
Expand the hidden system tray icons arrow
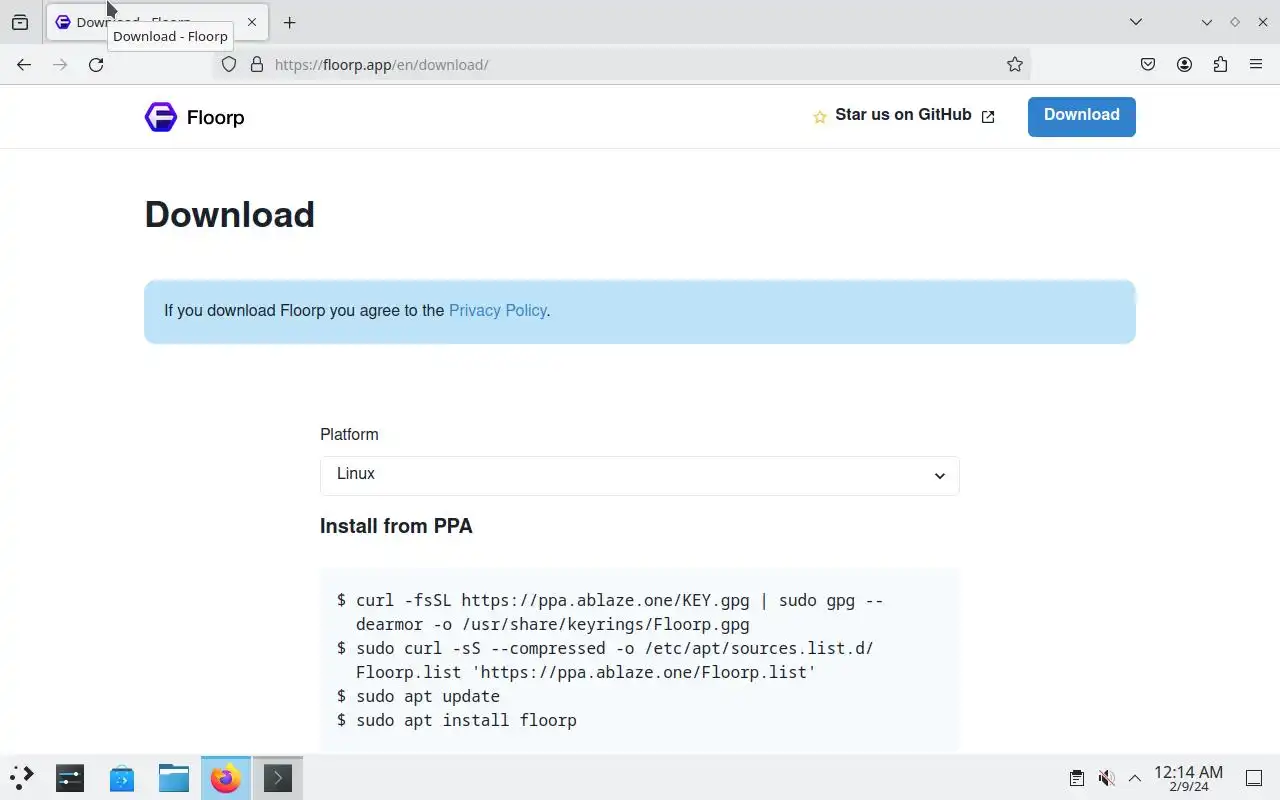1135,778
